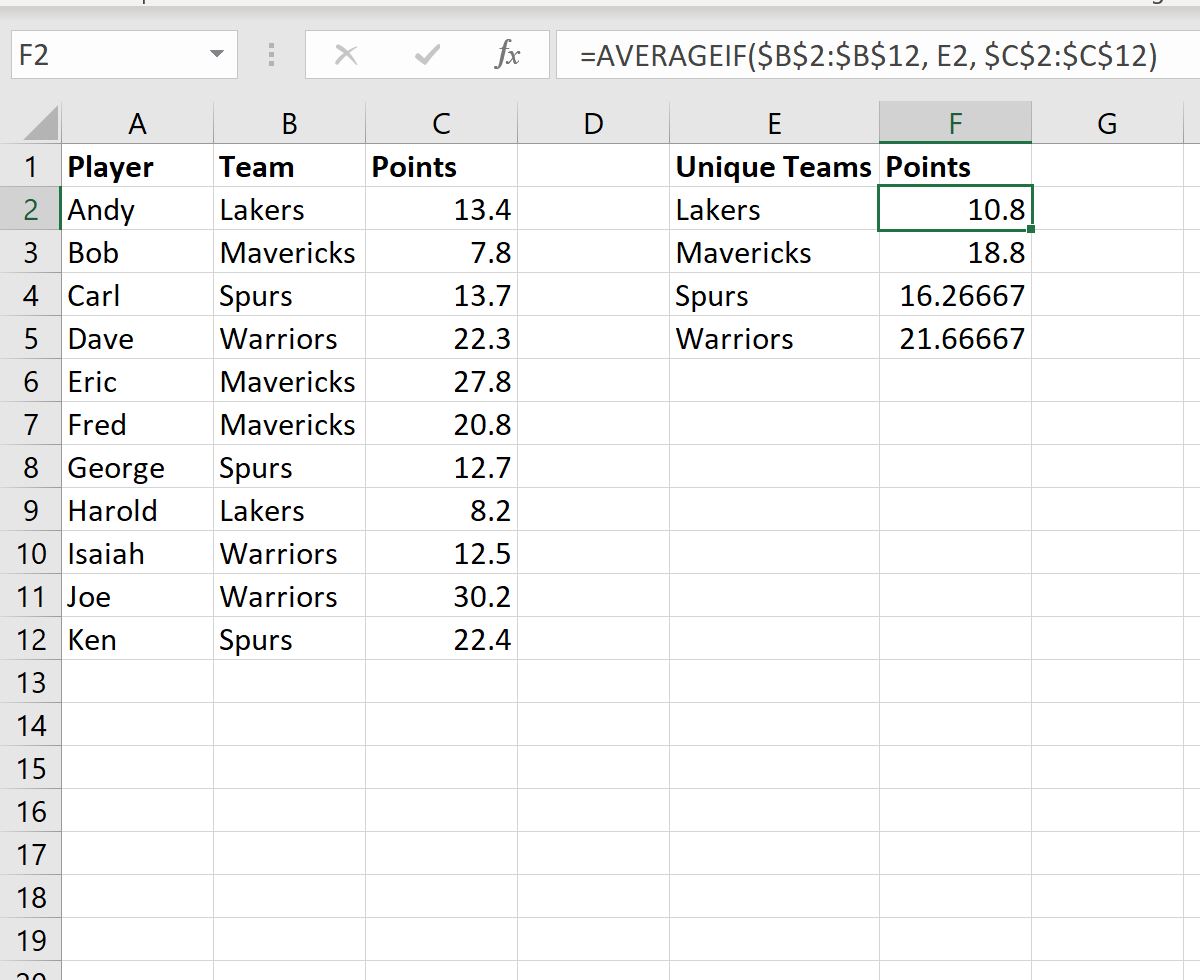Select row 2 header

click(31, 210)
